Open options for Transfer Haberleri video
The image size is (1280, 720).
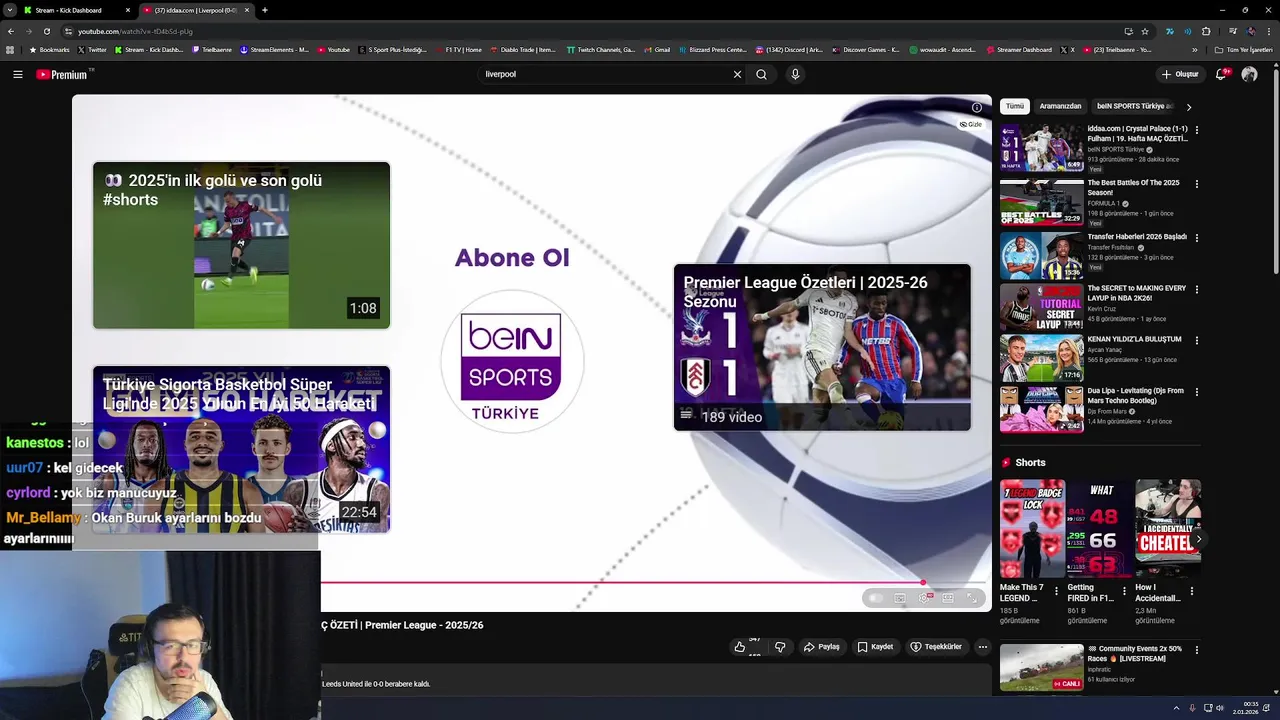point(1197,238)
